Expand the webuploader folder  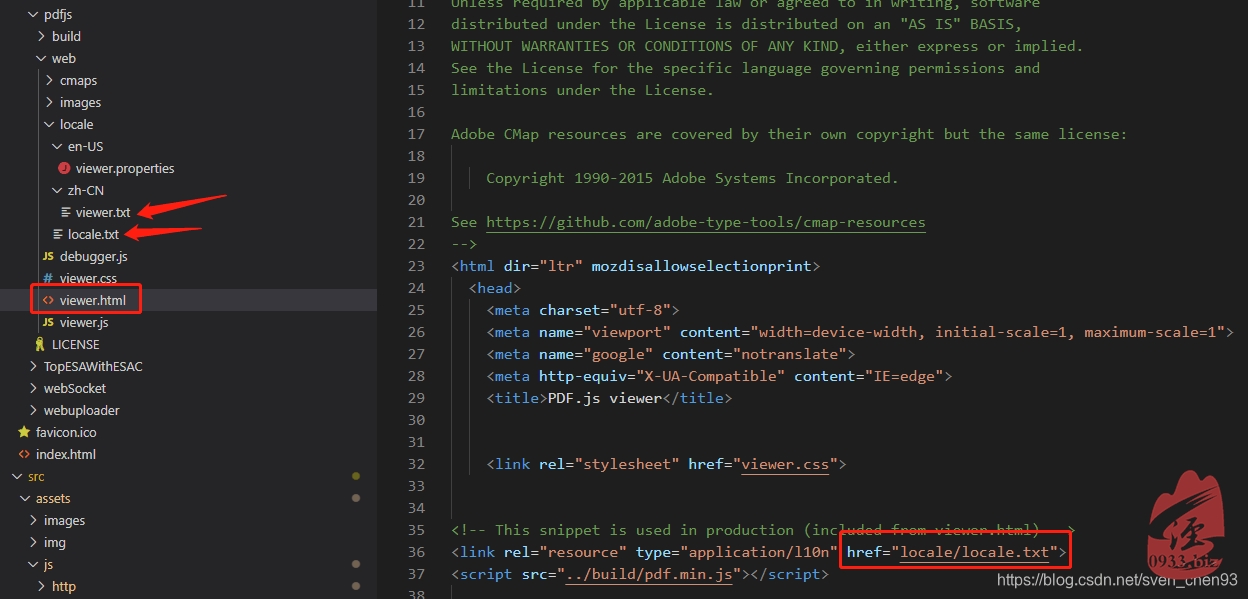[33, 411]
